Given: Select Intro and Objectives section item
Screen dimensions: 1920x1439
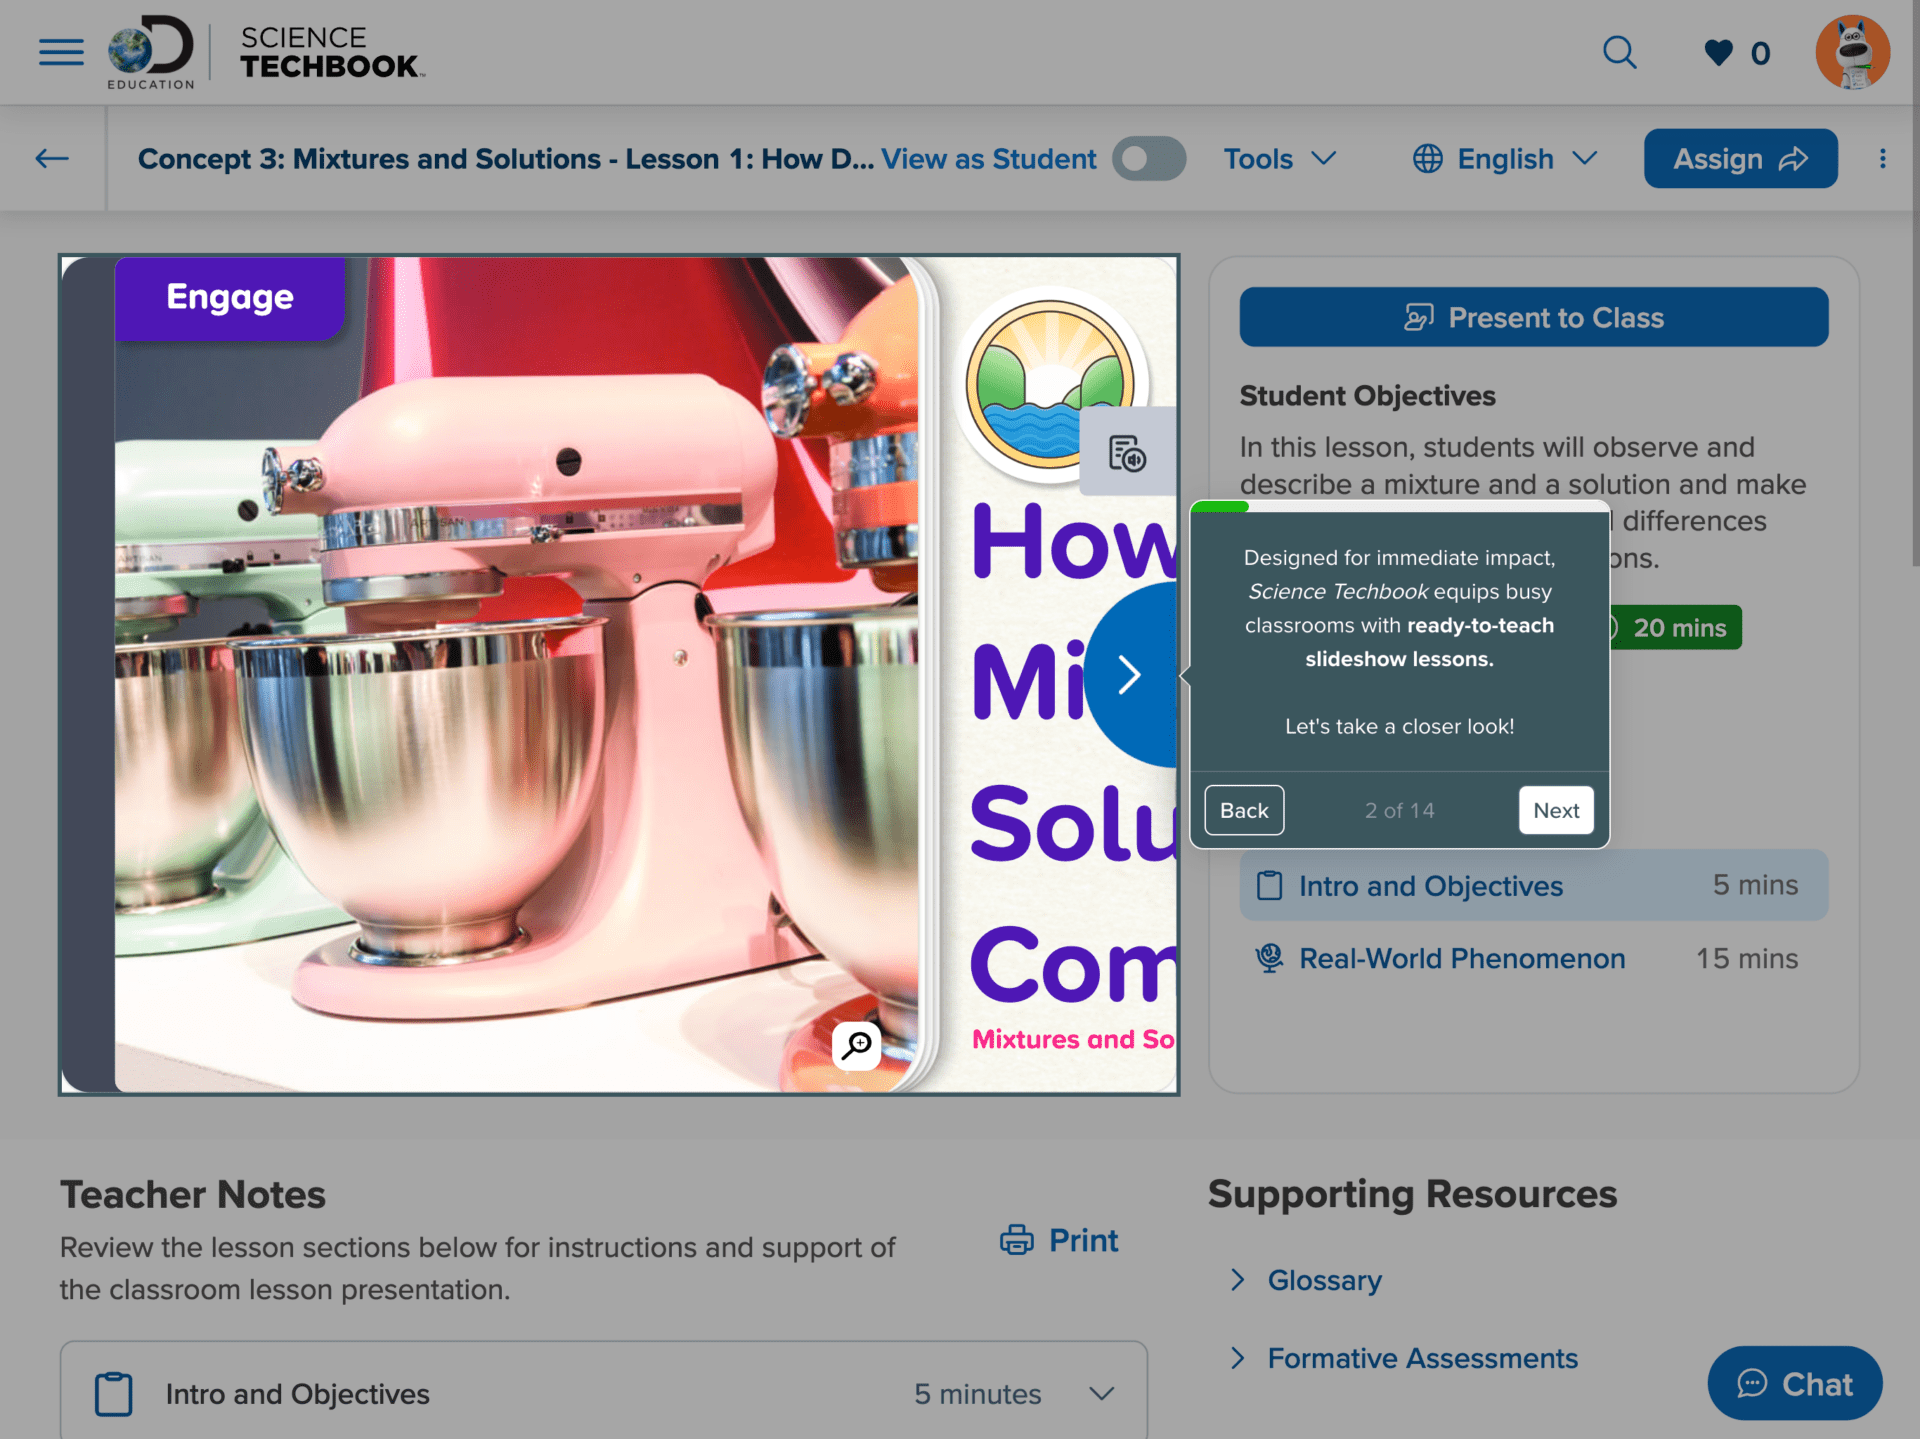Looking at the screenshot, I should [x=1430, y=886].
